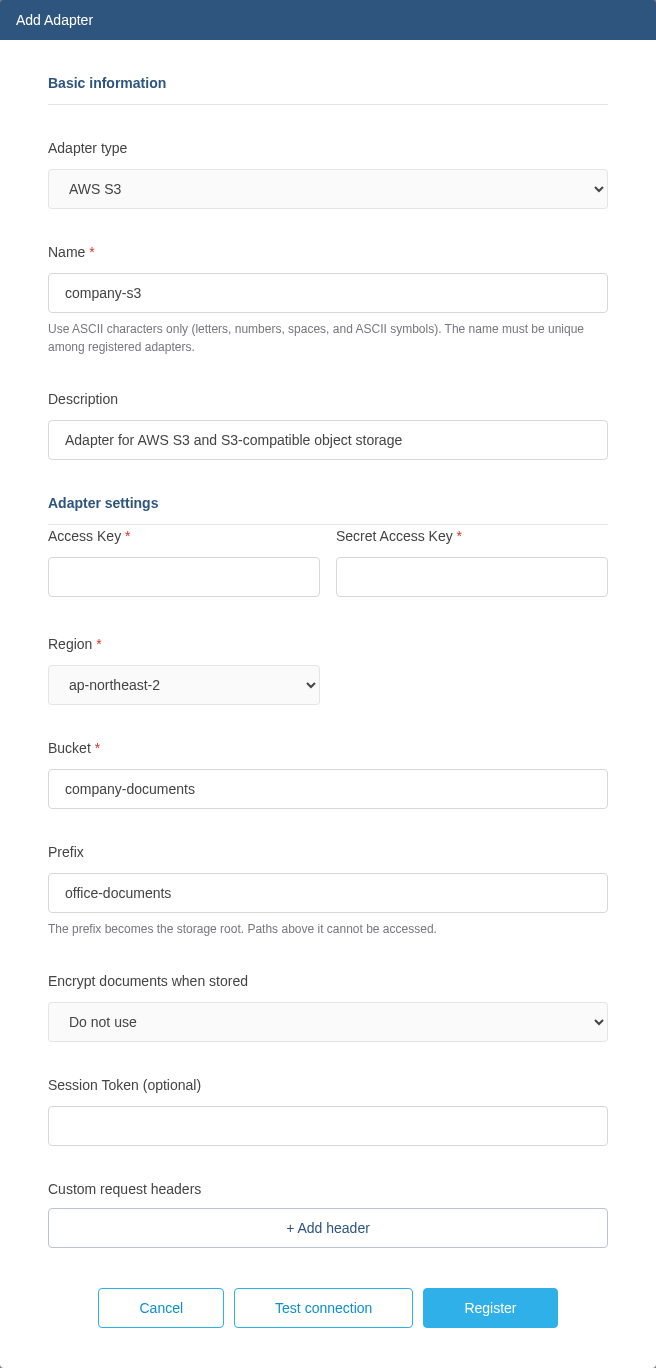The width and height of the screenshot is (656, 1368).
Task: Expand the Region dropdown showing ap-northeast-2
Action: 184,685
